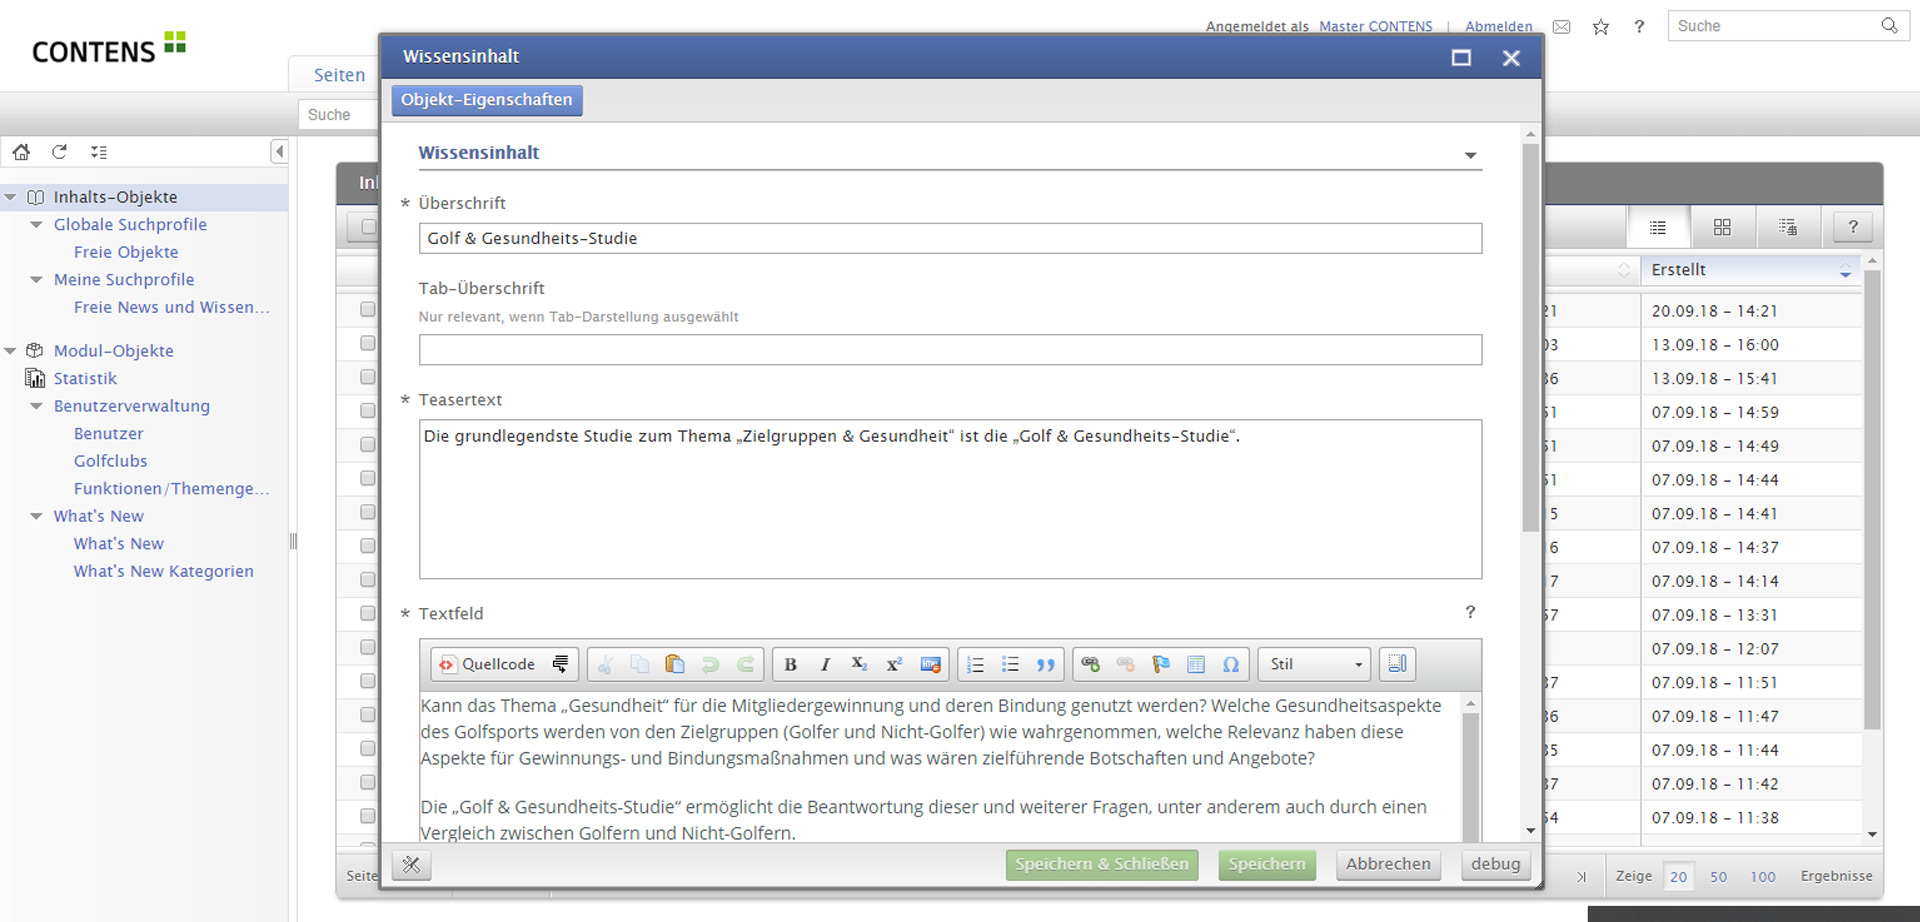The image size is (1920, 922).
Task: Insert an anchor with the flag icon
Action: (x=1161, y=665)
